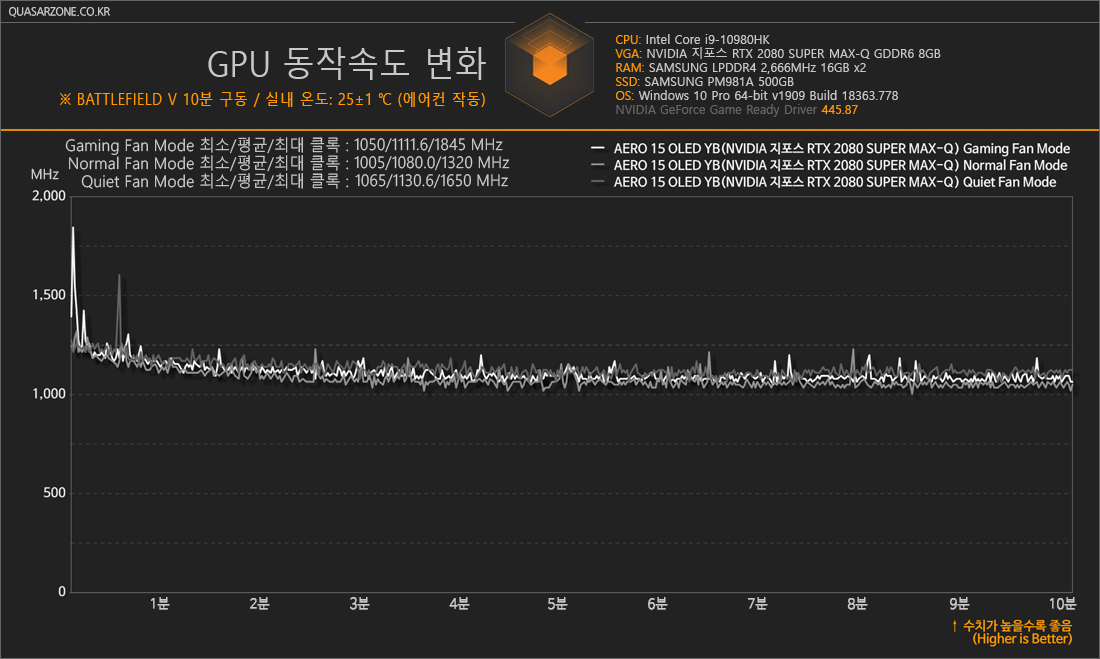Click the Gaming Fan Mode 1050/1111.6/1845 MHz stat

pos(284,145)
